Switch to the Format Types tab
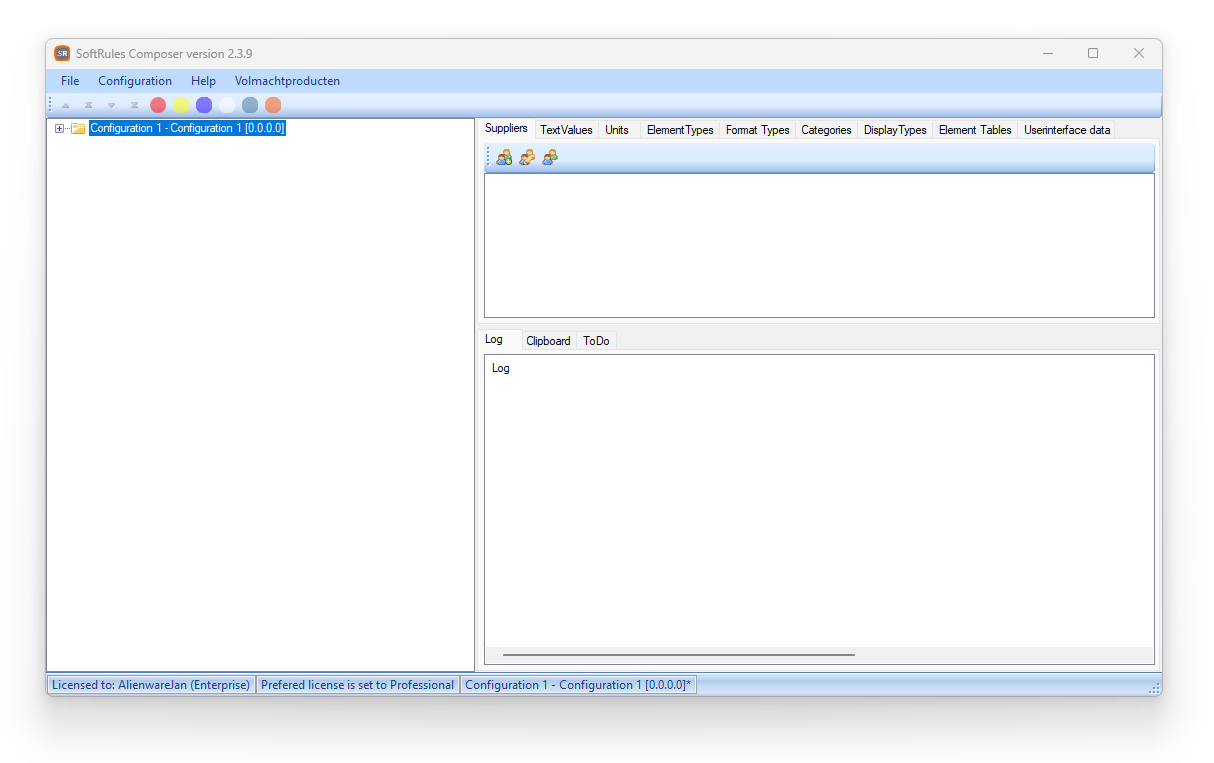1214x763 pixels. point(757,130)
